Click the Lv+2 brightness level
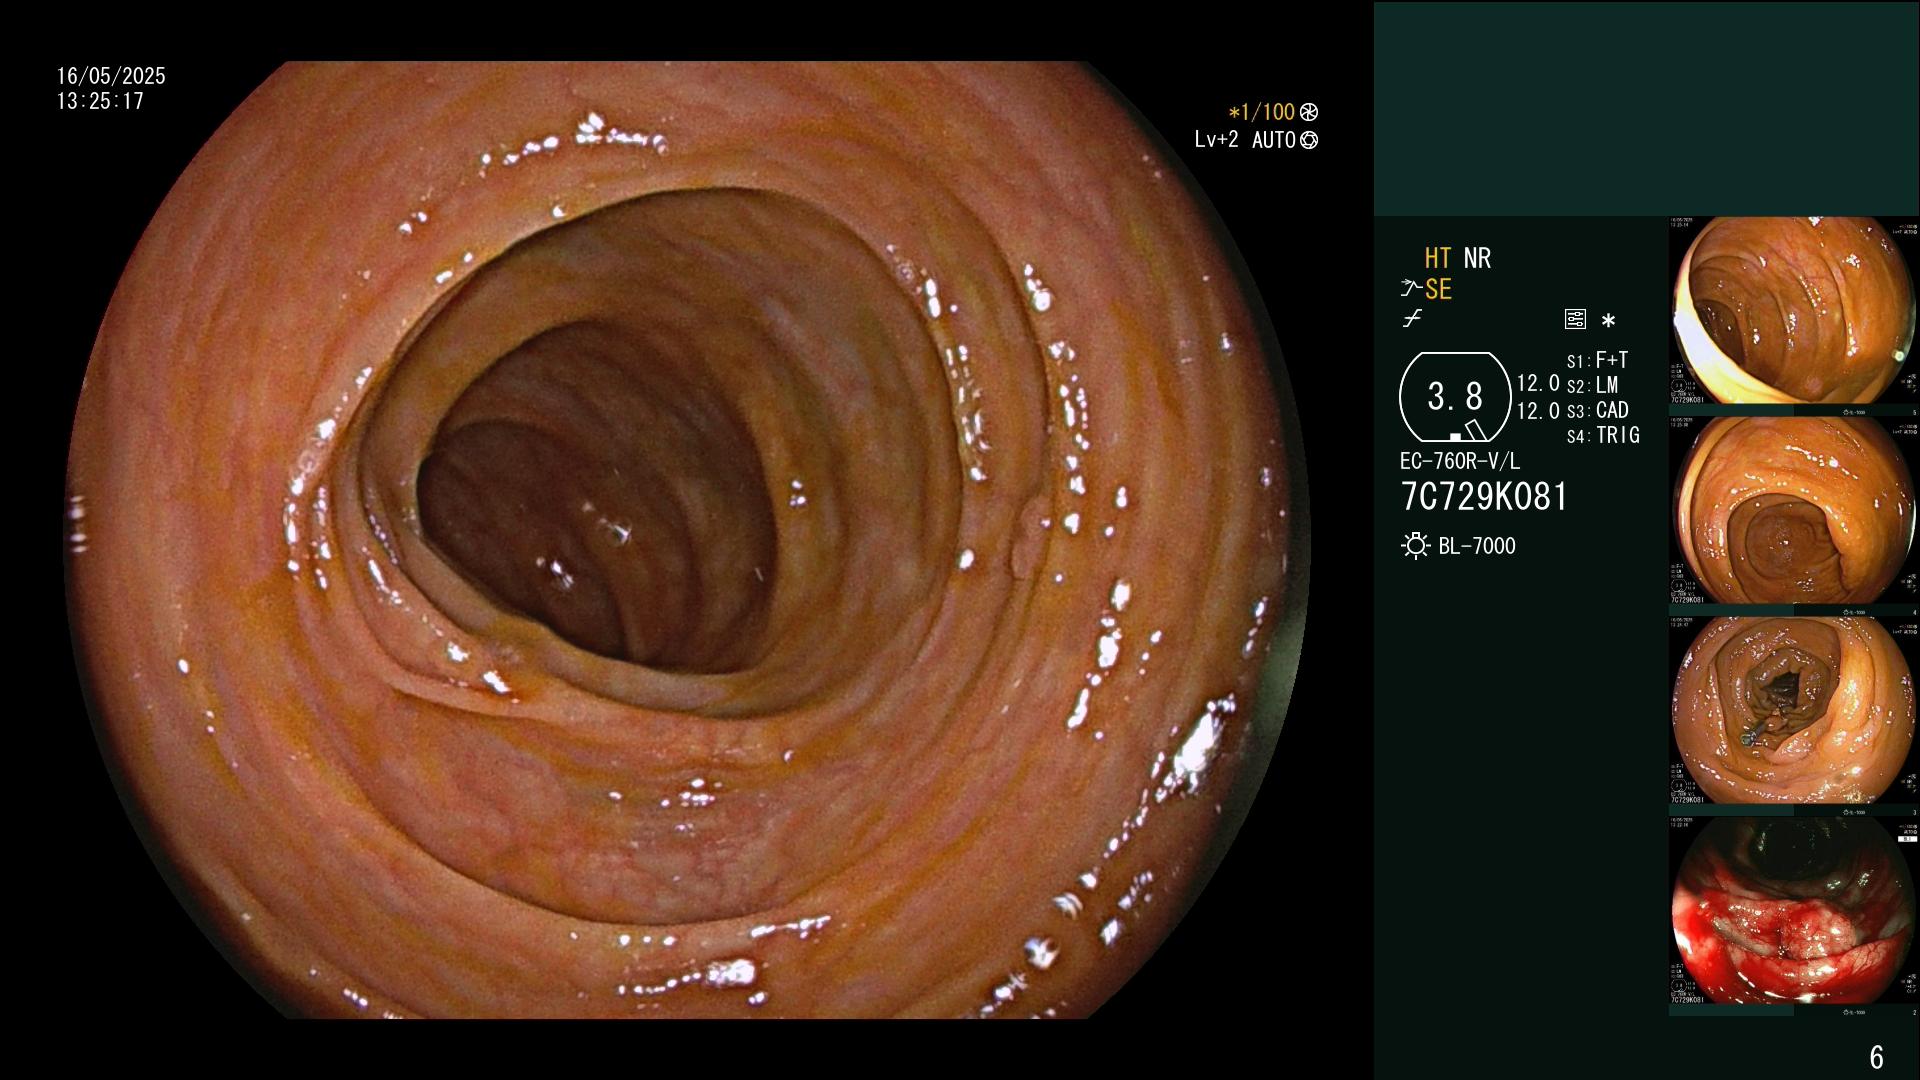 tap(1216, 140)
